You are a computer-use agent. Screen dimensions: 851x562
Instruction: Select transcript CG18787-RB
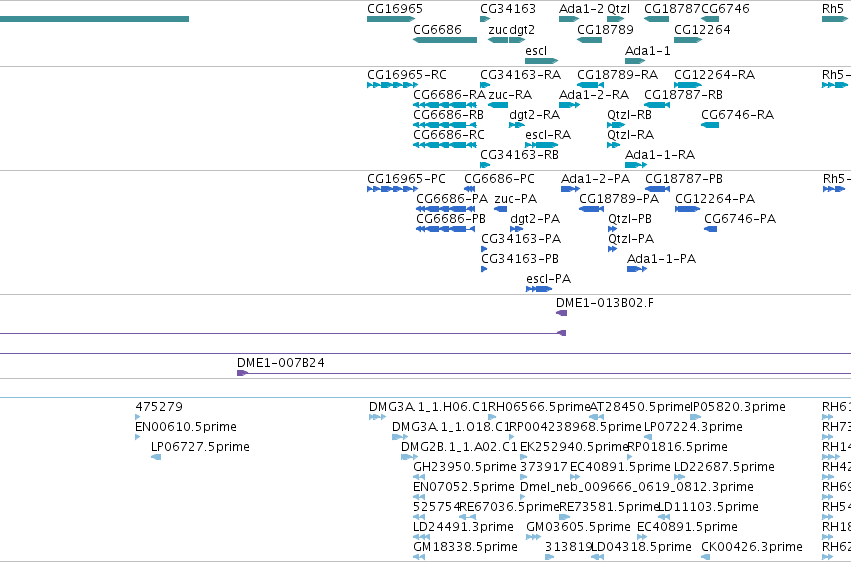657,105
